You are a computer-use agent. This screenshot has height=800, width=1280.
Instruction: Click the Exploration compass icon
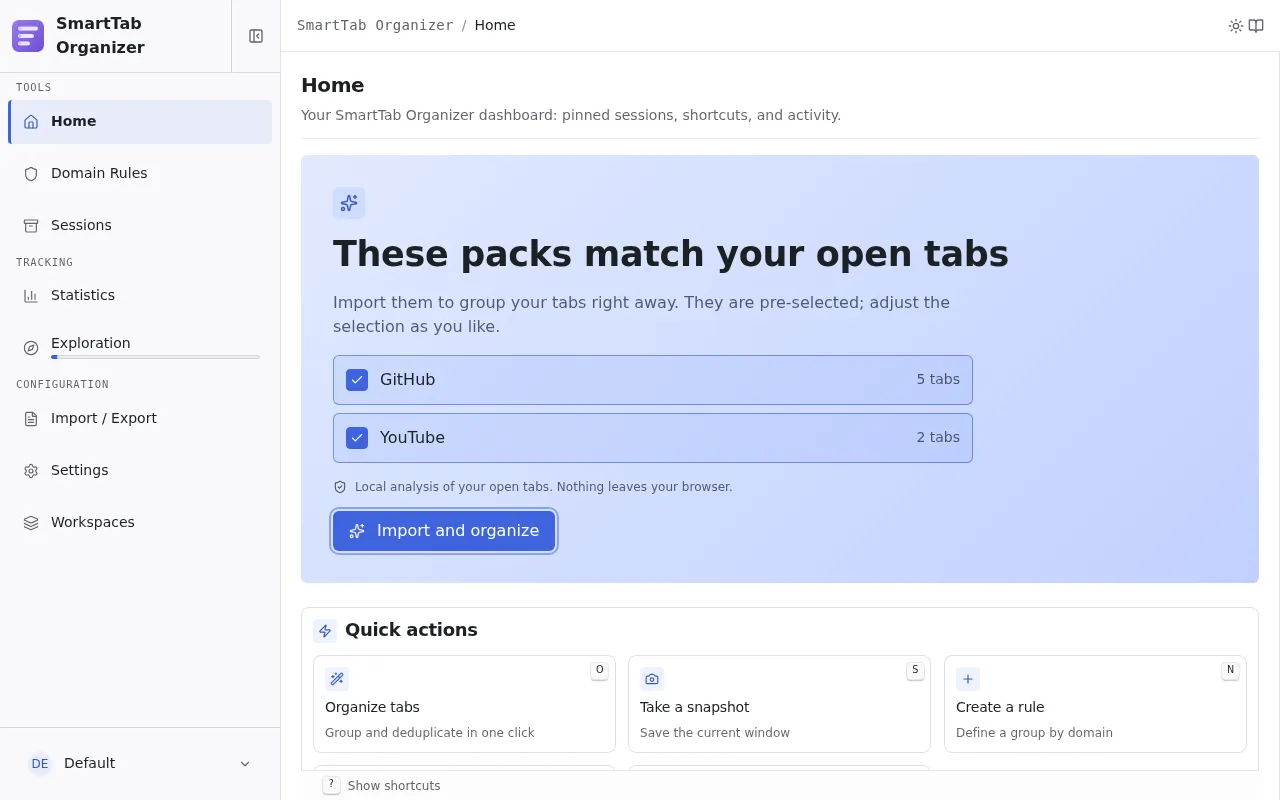point(31,348)
